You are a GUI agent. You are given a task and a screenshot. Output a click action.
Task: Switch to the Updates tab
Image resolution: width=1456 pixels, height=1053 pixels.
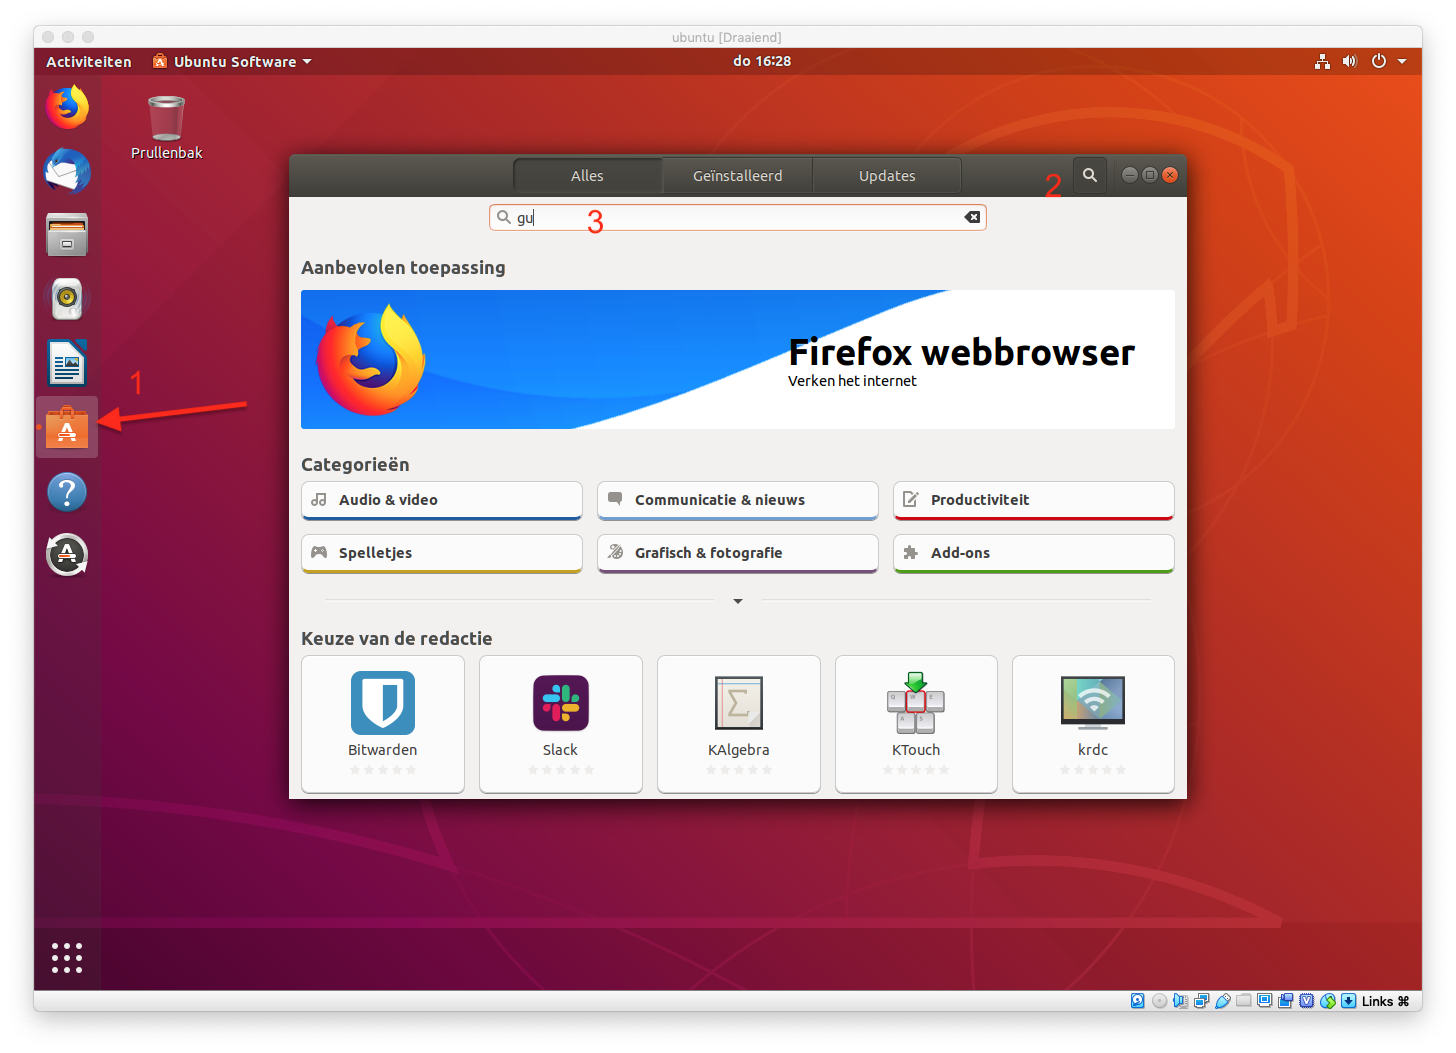(x=886, y=175)
